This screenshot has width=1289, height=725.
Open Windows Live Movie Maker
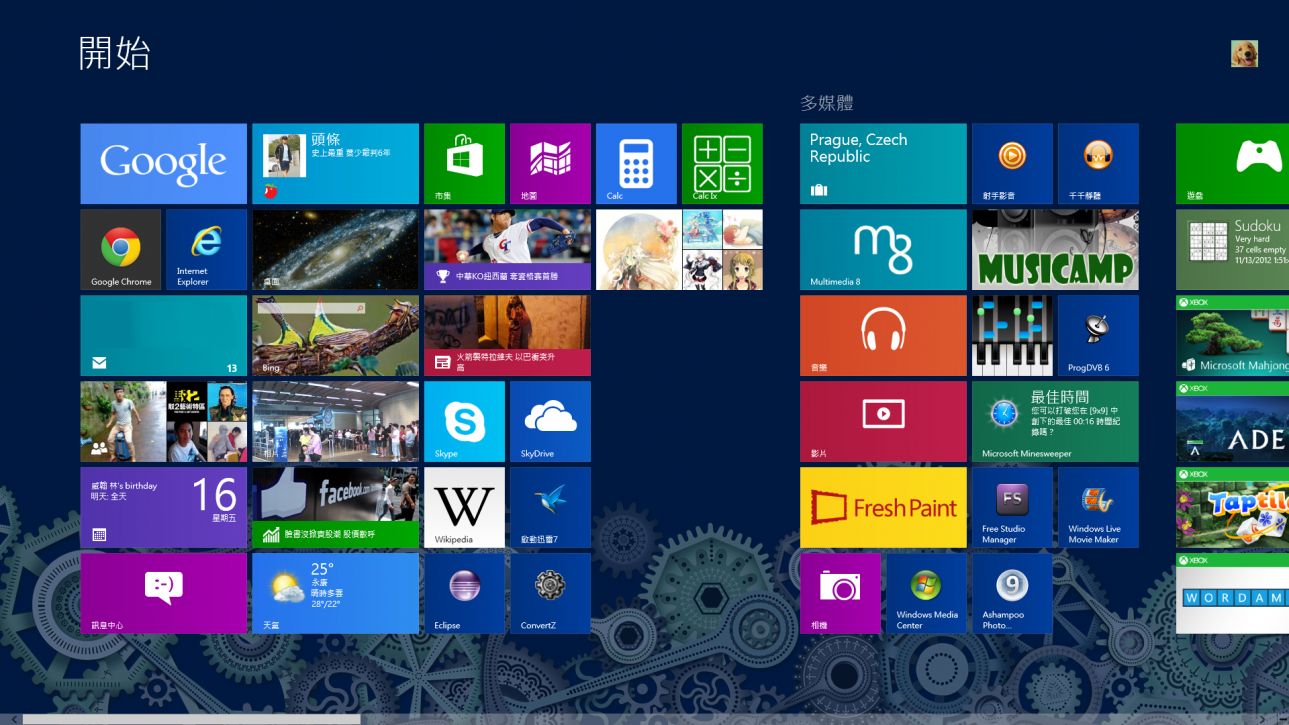[1097, 507]
